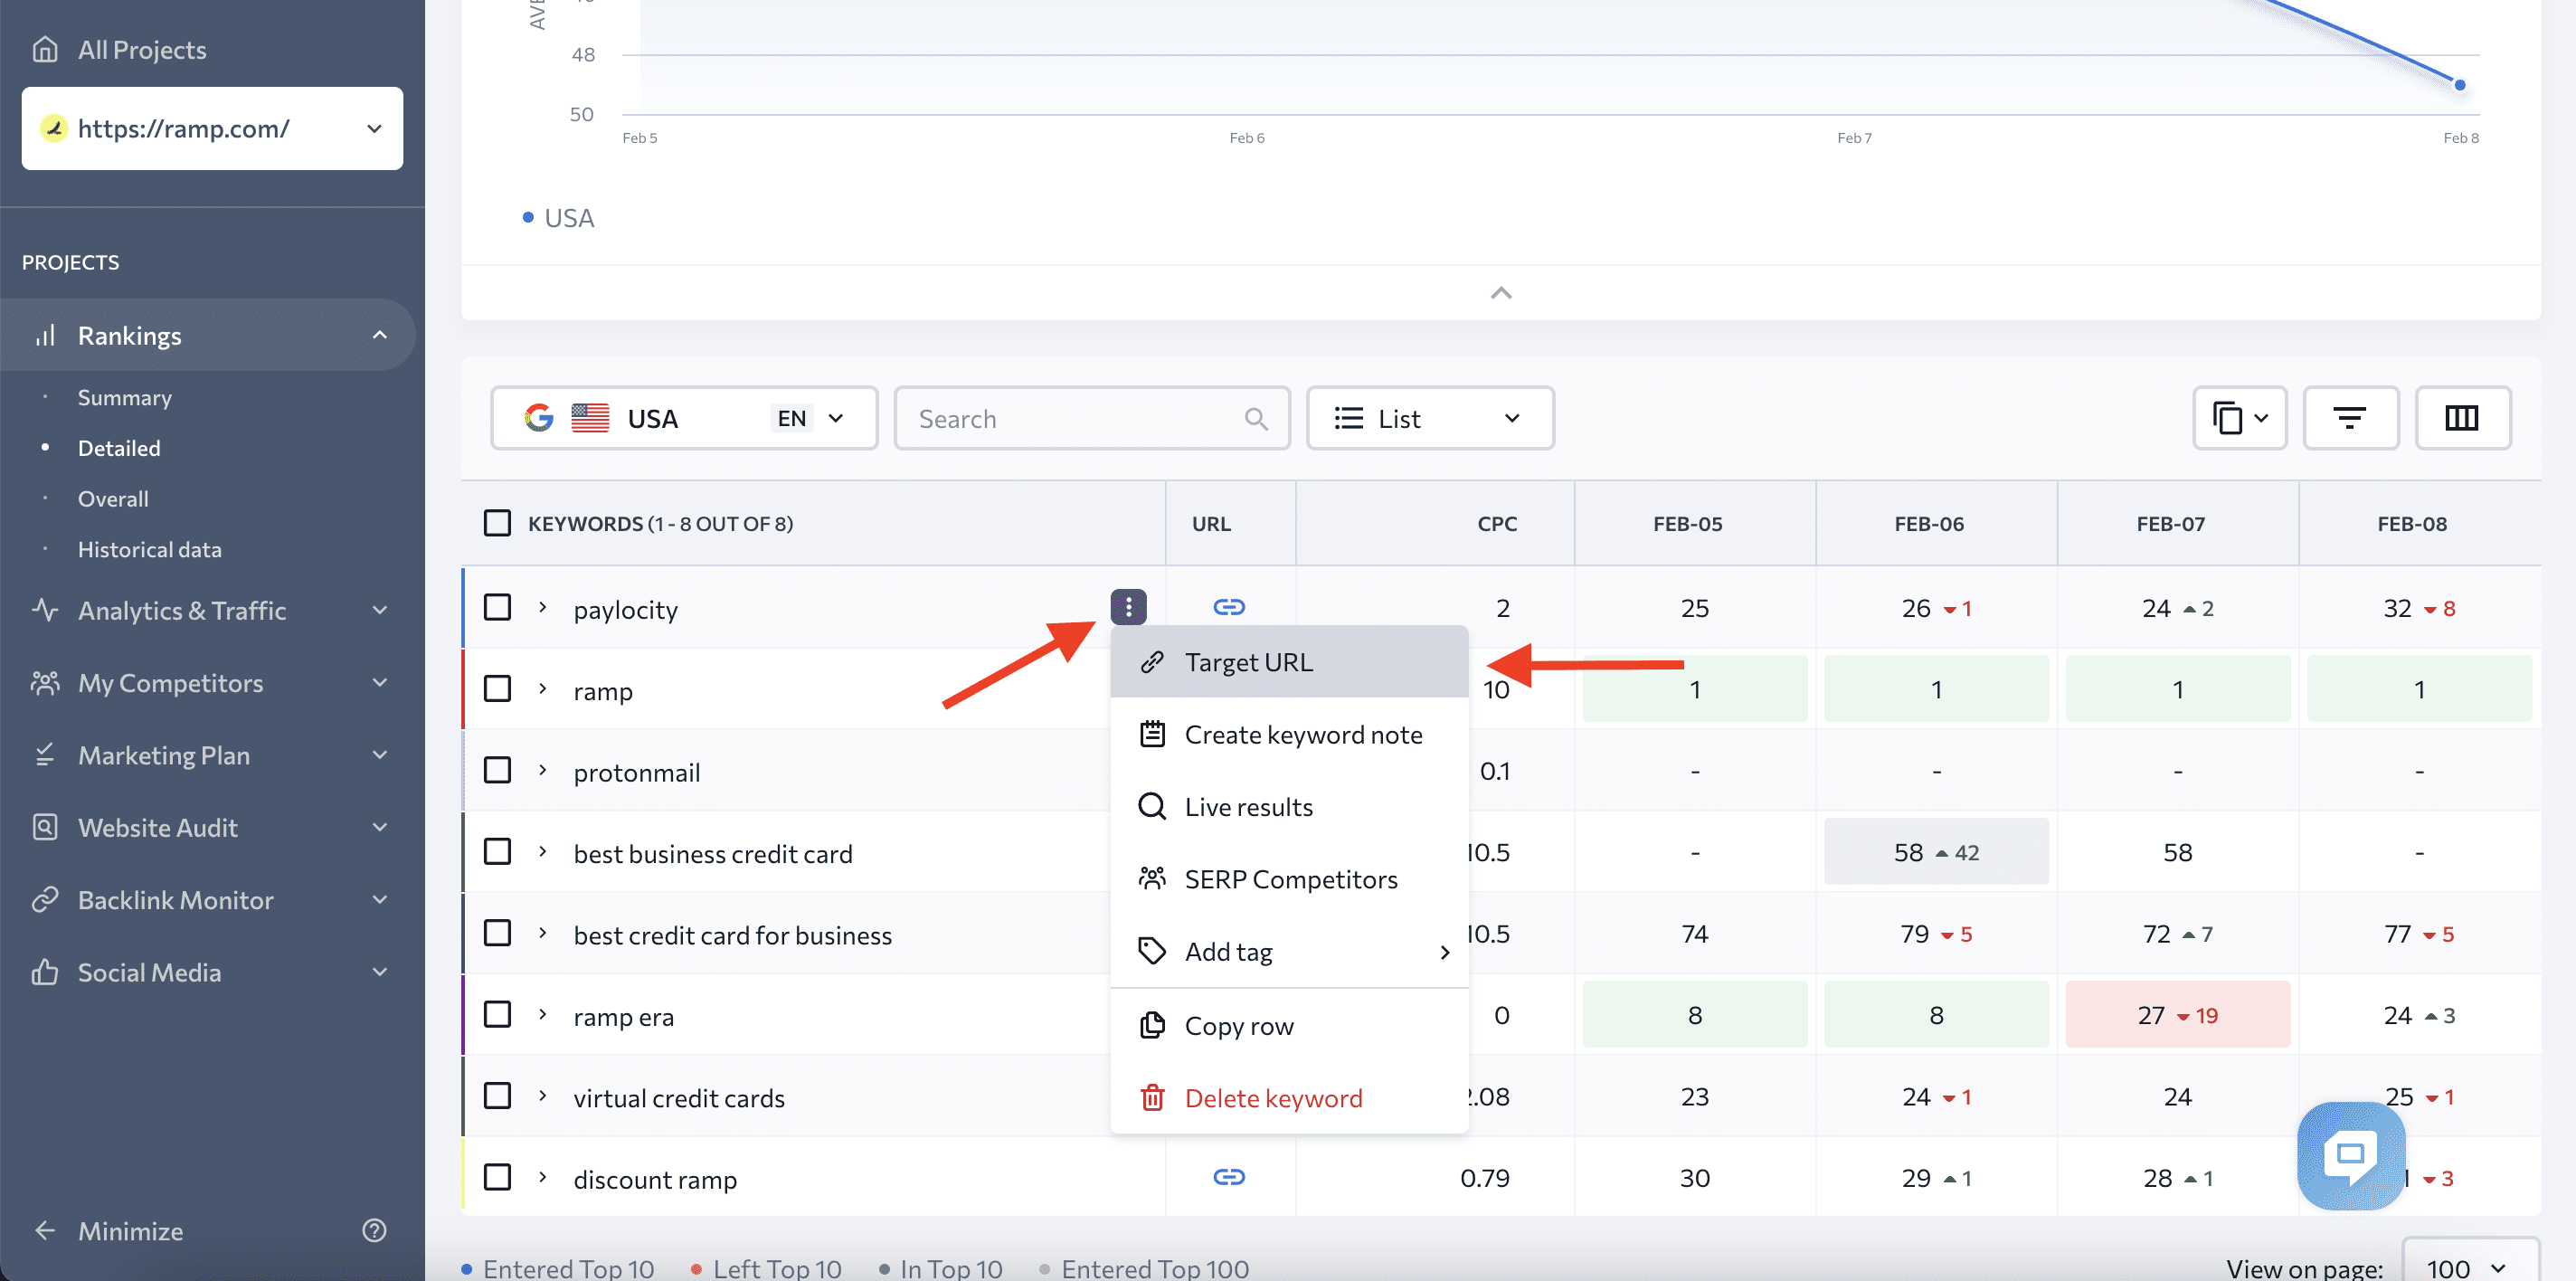Click the three-dot options icon for paylocity
Viewport: 2576px width, 1281px height.
coord(1131,608)
